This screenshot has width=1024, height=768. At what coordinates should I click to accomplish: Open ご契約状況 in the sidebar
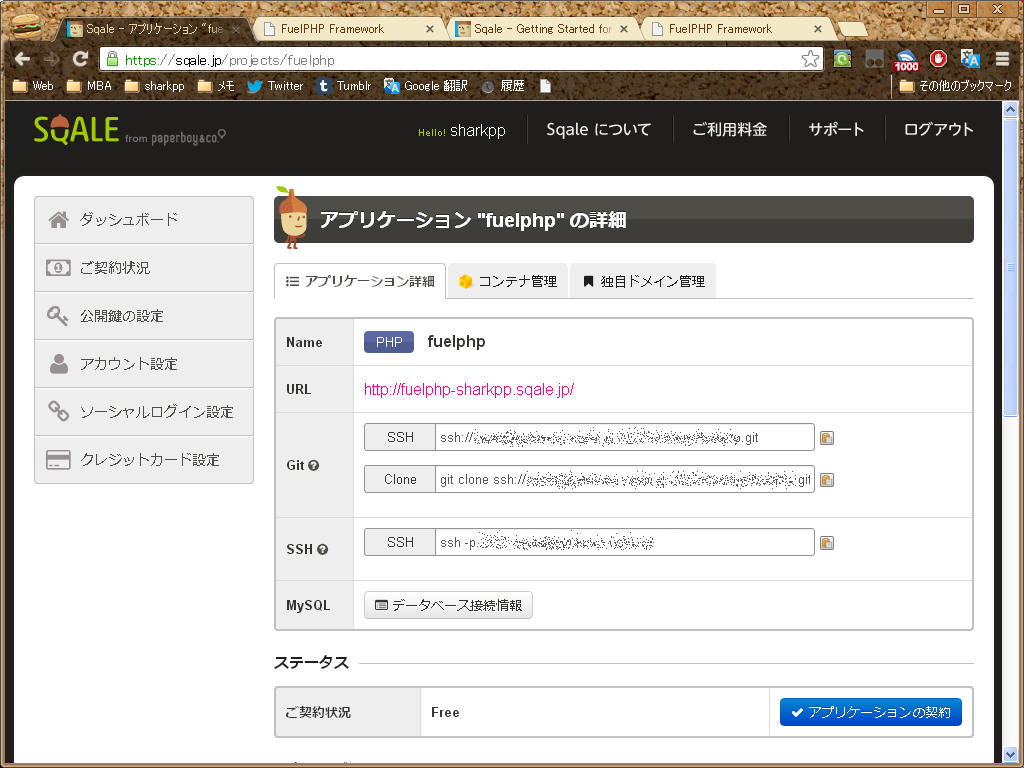(144, 268)
